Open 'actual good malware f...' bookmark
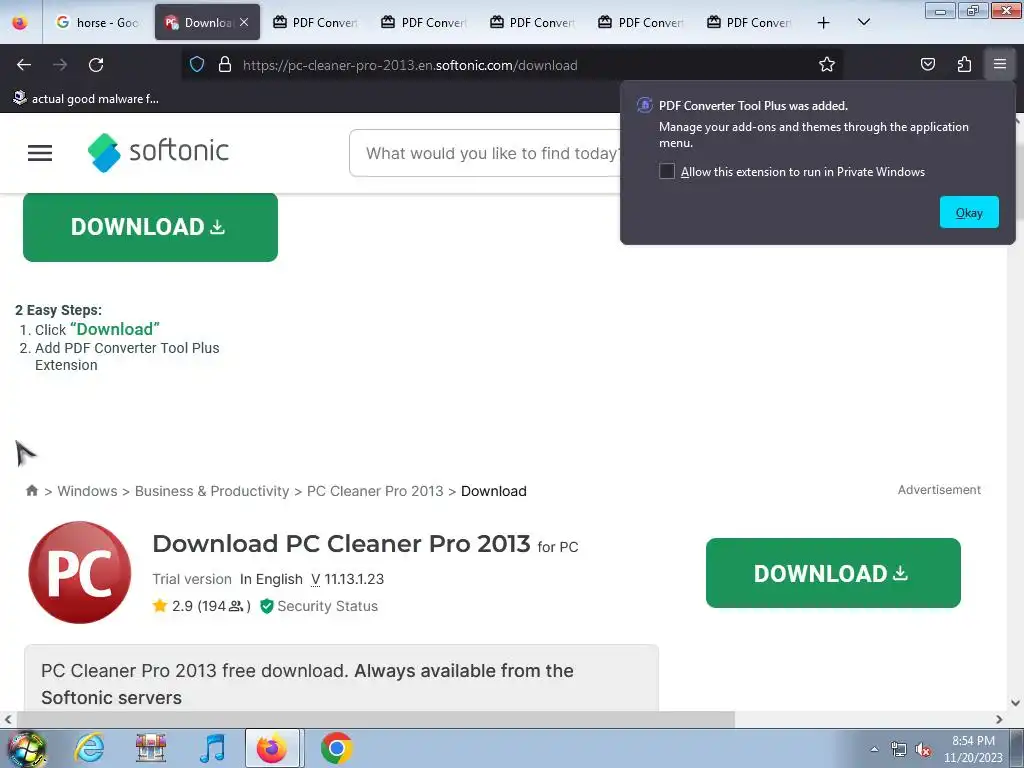This screenshot has width=1024, height=768. click(86, 99)
